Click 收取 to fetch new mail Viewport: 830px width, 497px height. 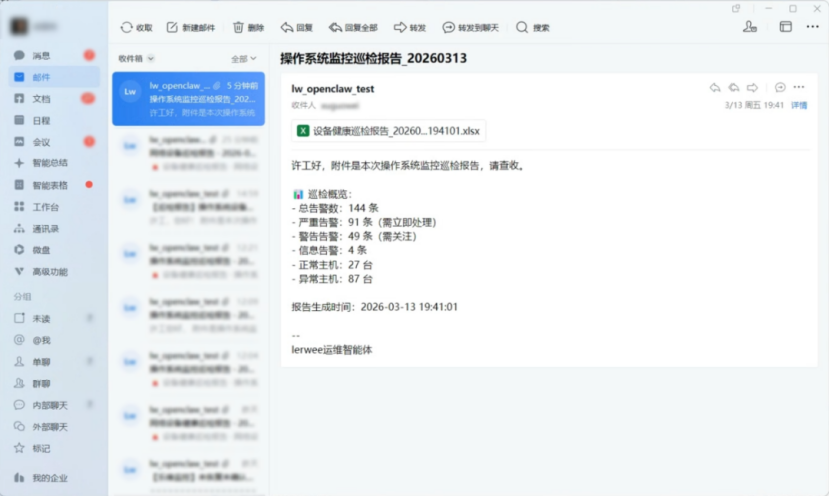pos(136,28)
